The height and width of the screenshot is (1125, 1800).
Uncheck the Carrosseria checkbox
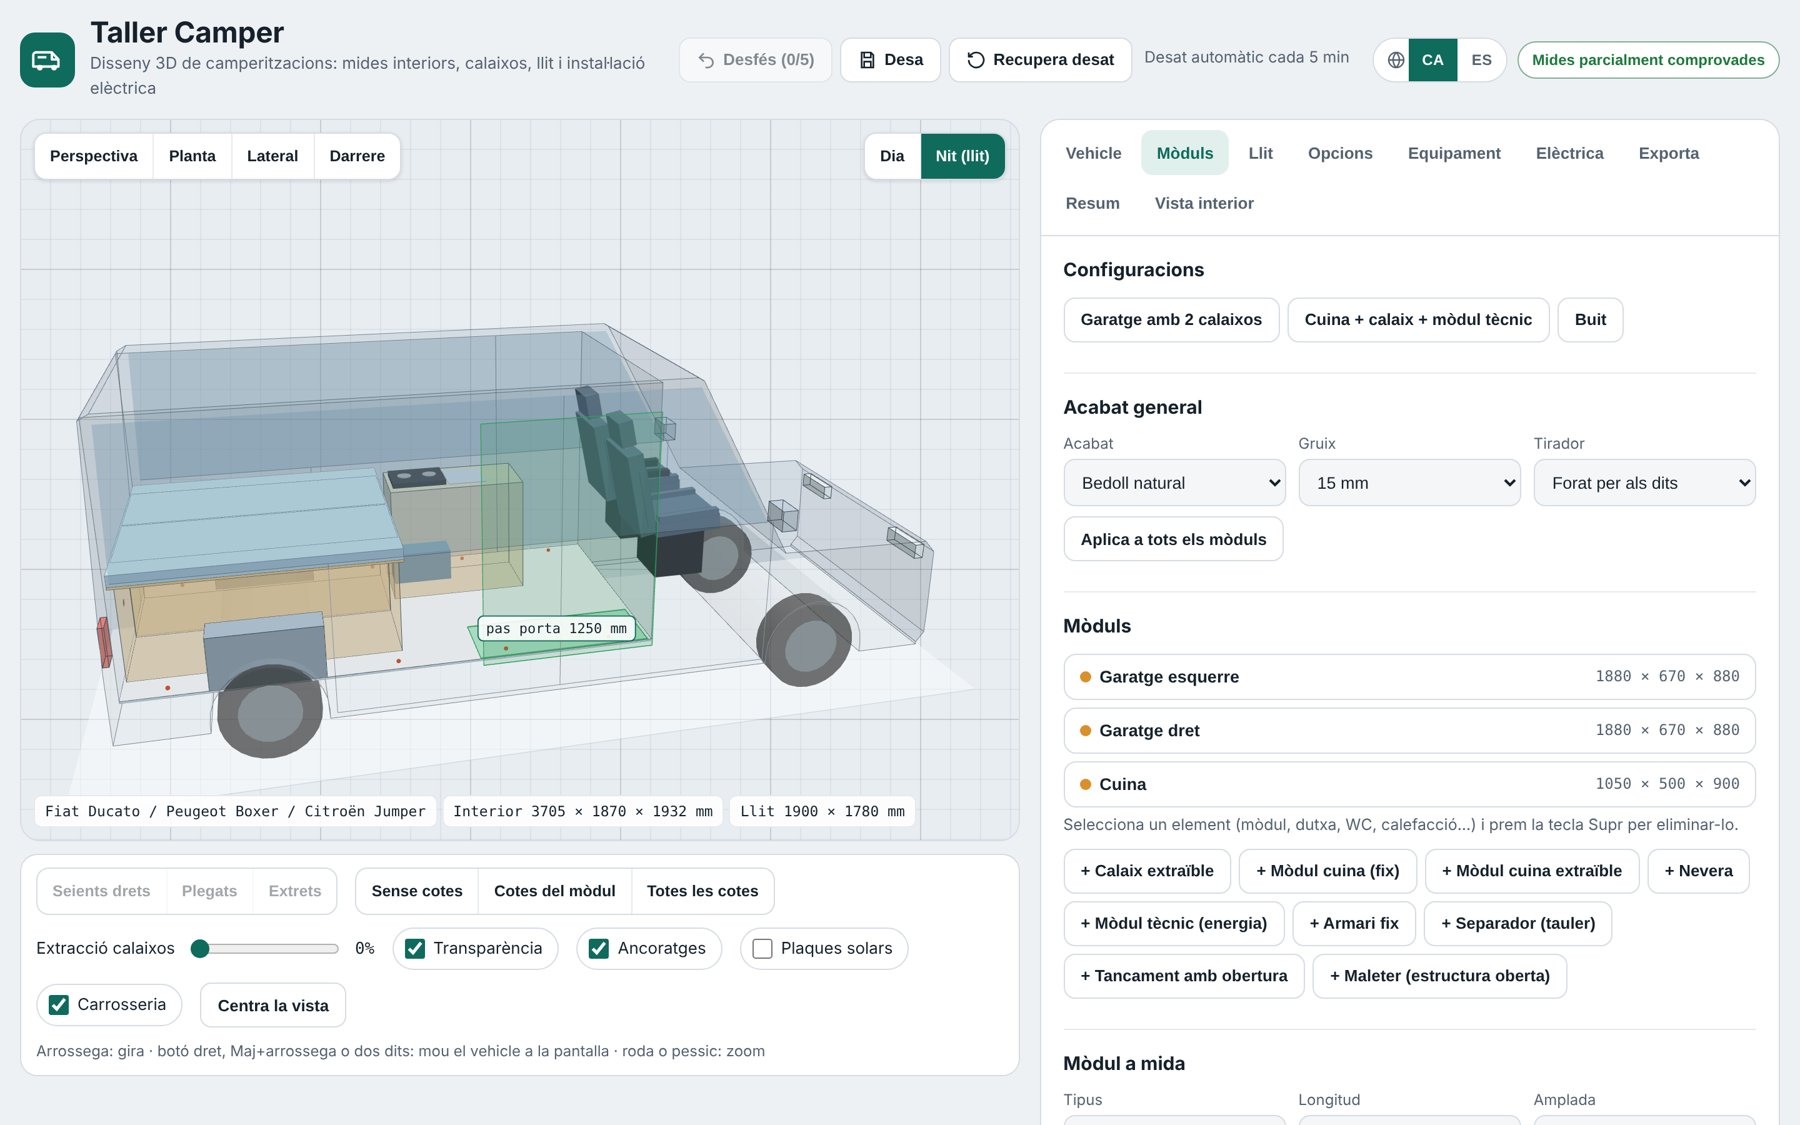[x=59, y=1005]
